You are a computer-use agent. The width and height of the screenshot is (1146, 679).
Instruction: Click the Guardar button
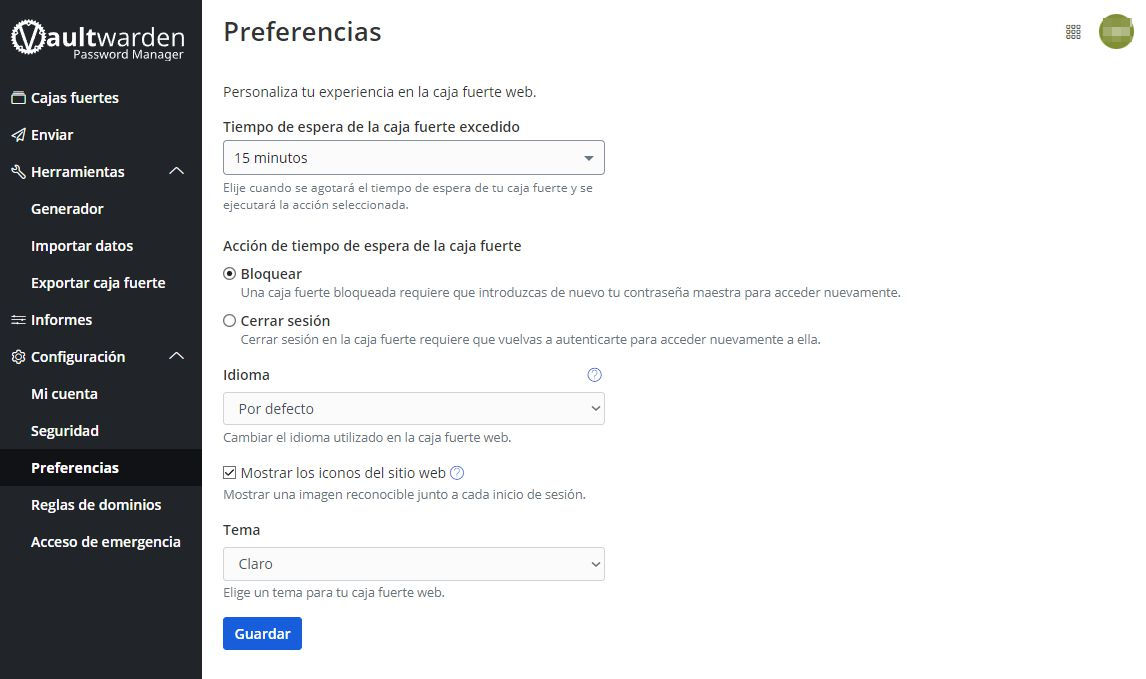(x=262, y=634)
